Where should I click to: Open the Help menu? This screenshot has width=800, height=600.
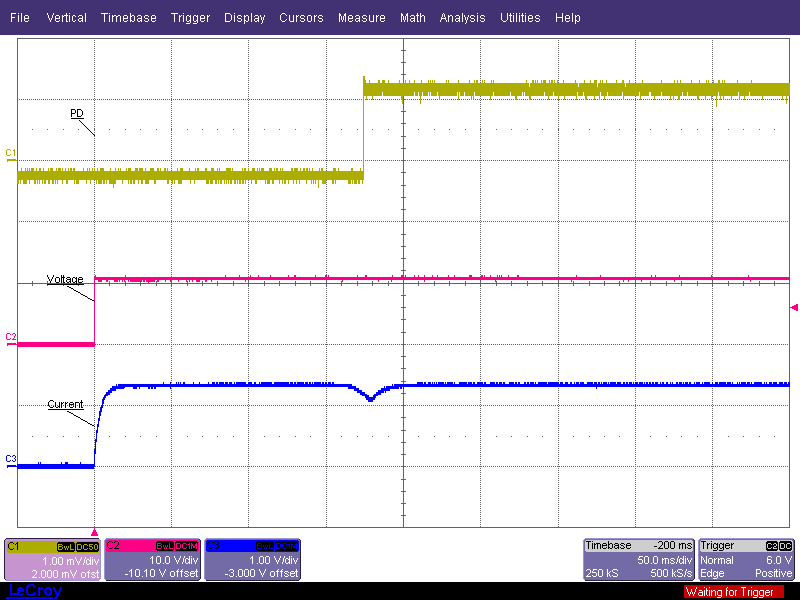tap(567, 18)
